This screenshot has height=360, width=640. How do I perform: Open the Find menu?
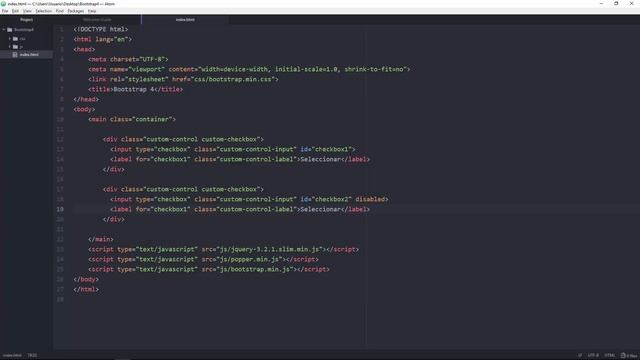pyautogui.click(x=60, y=11)
